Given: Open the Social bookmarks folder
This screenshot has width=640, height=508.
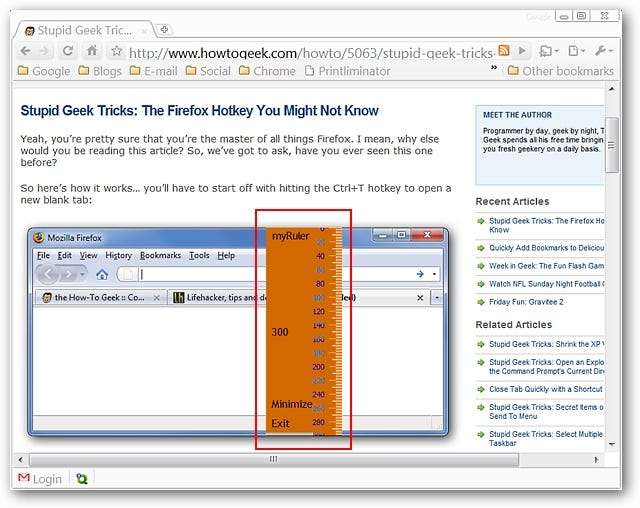Looking at the screenshot, I should 208,71.
